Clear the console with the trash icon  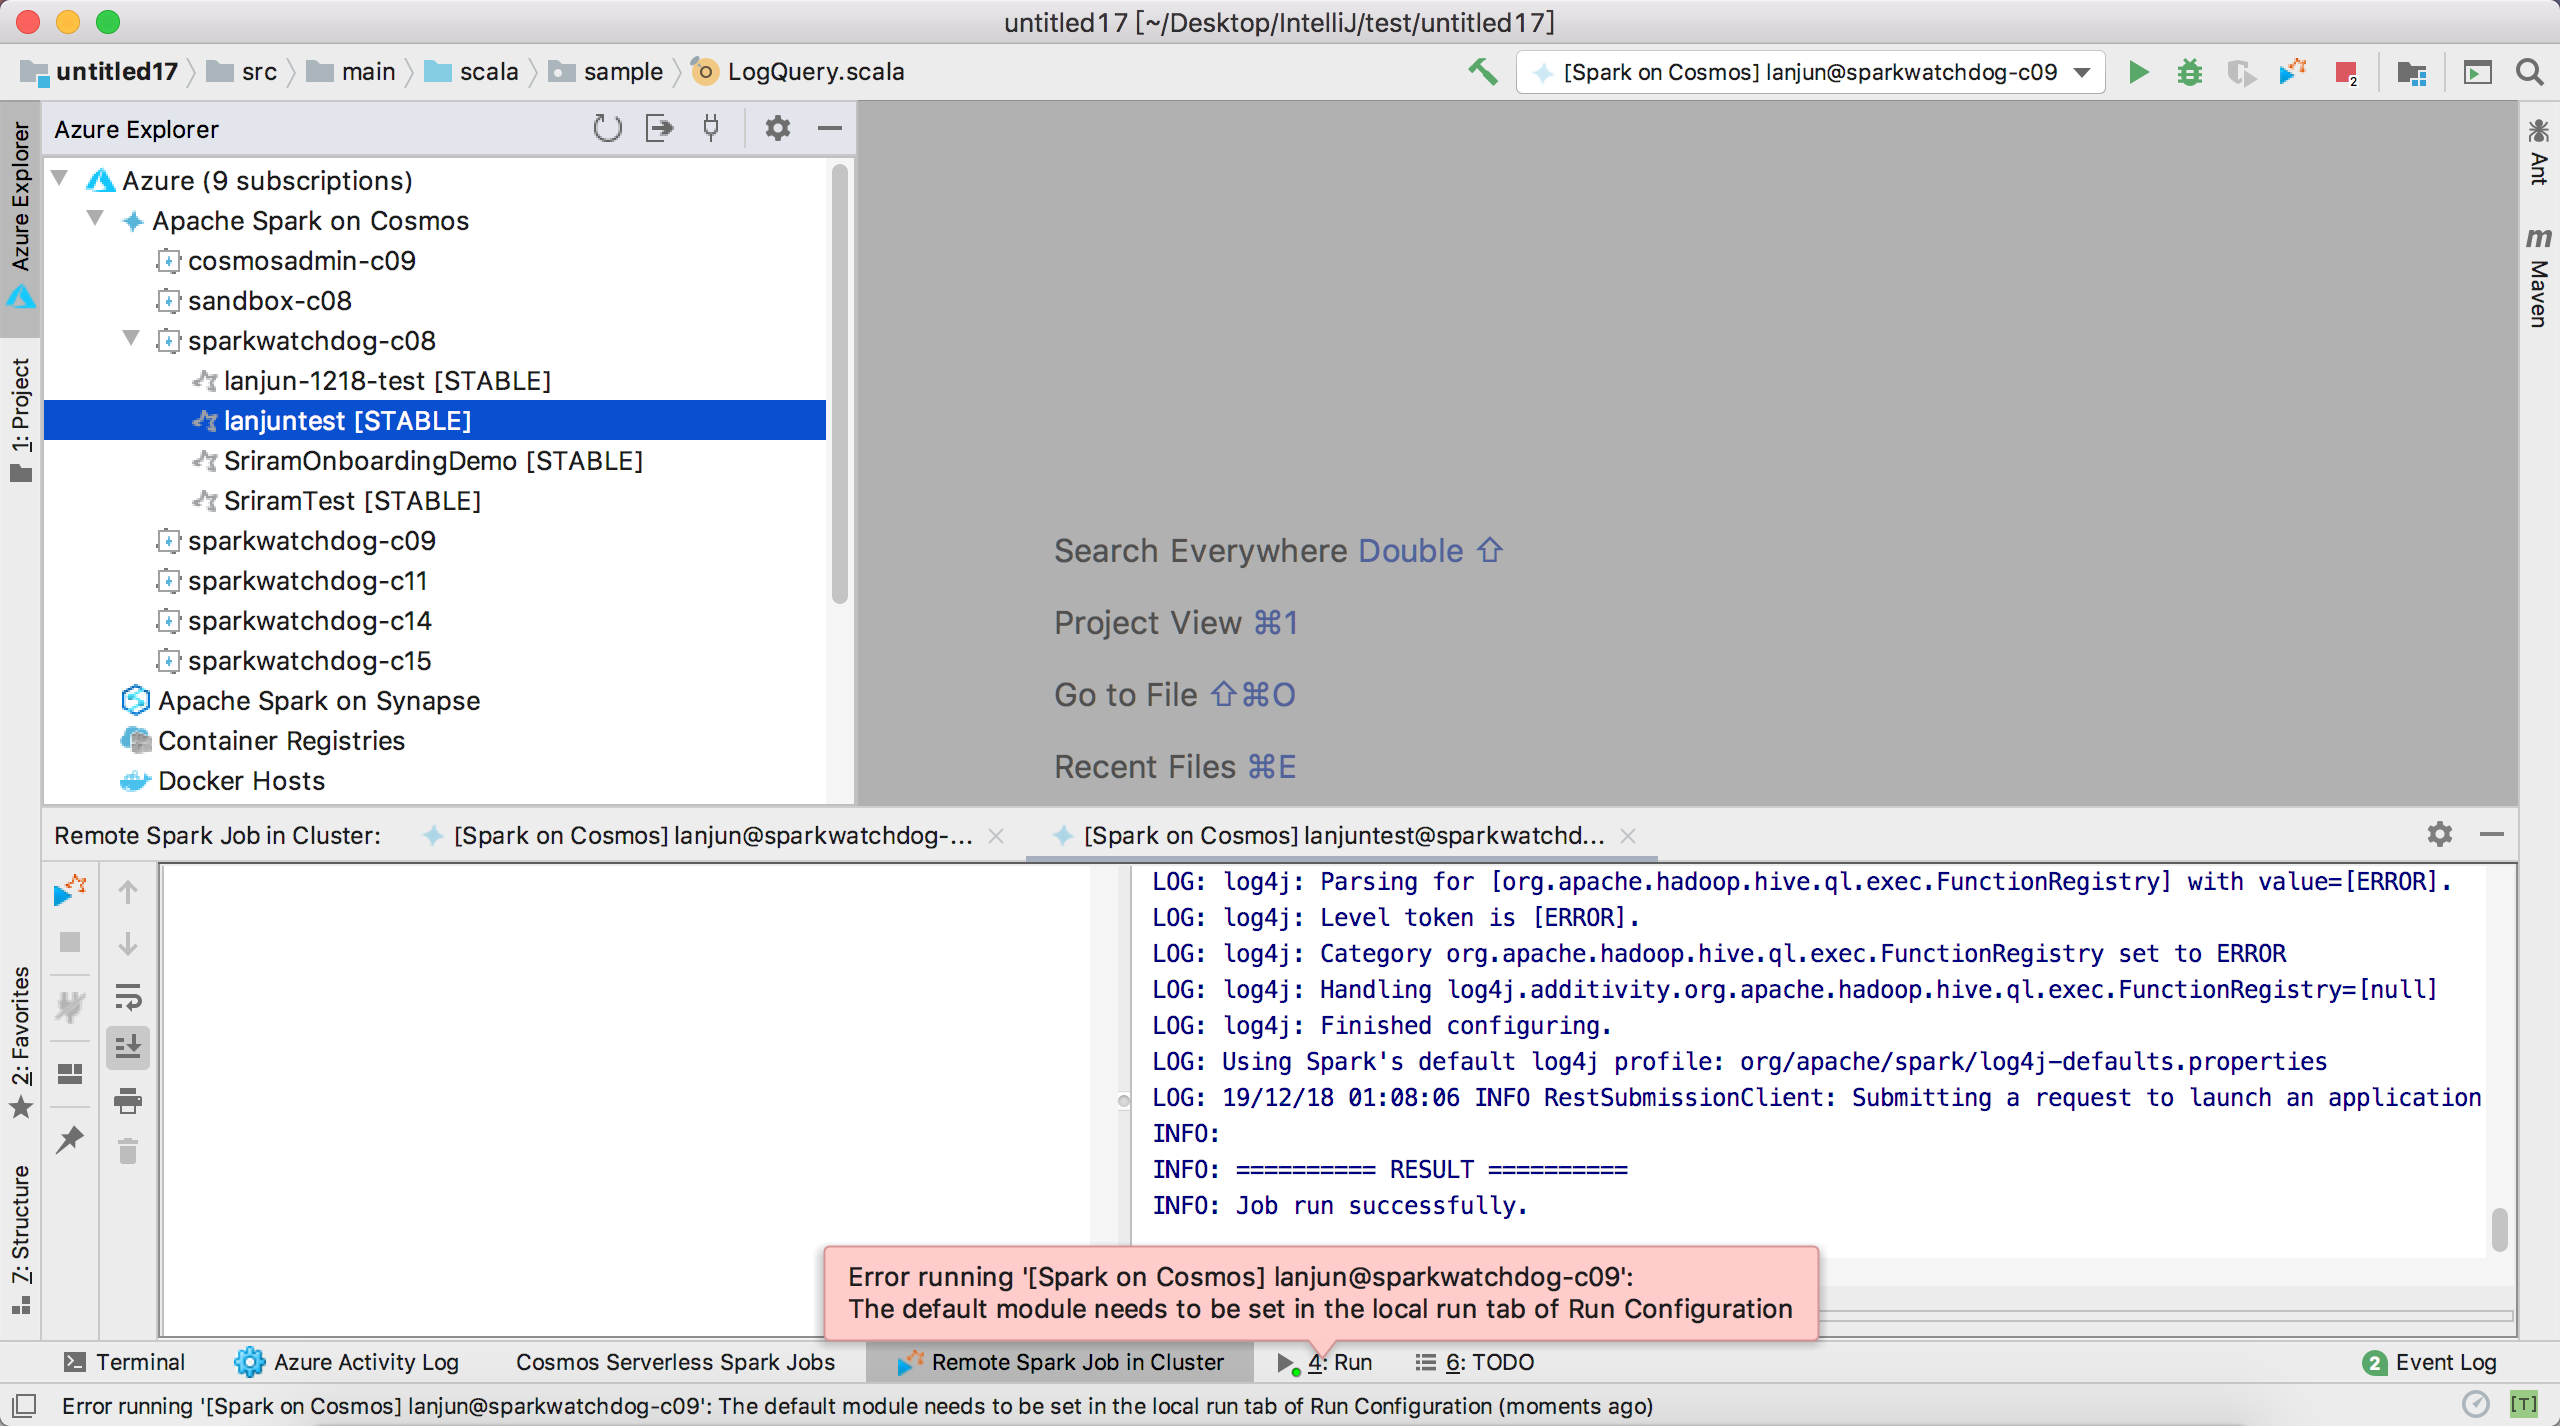pyautogui.click(x=128, y=1150)
